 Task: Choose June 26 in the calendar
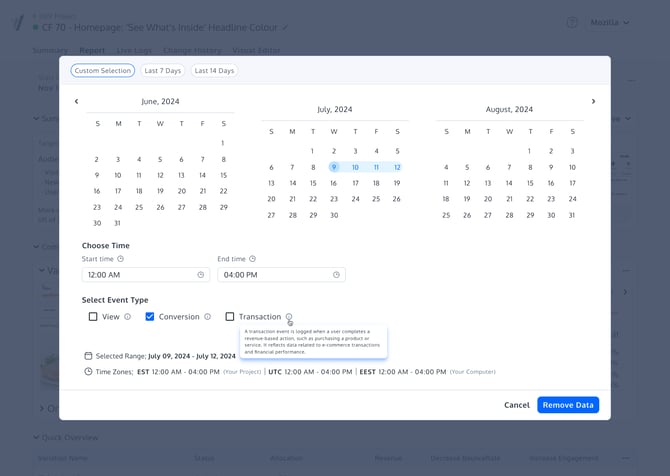click(160, 207)
